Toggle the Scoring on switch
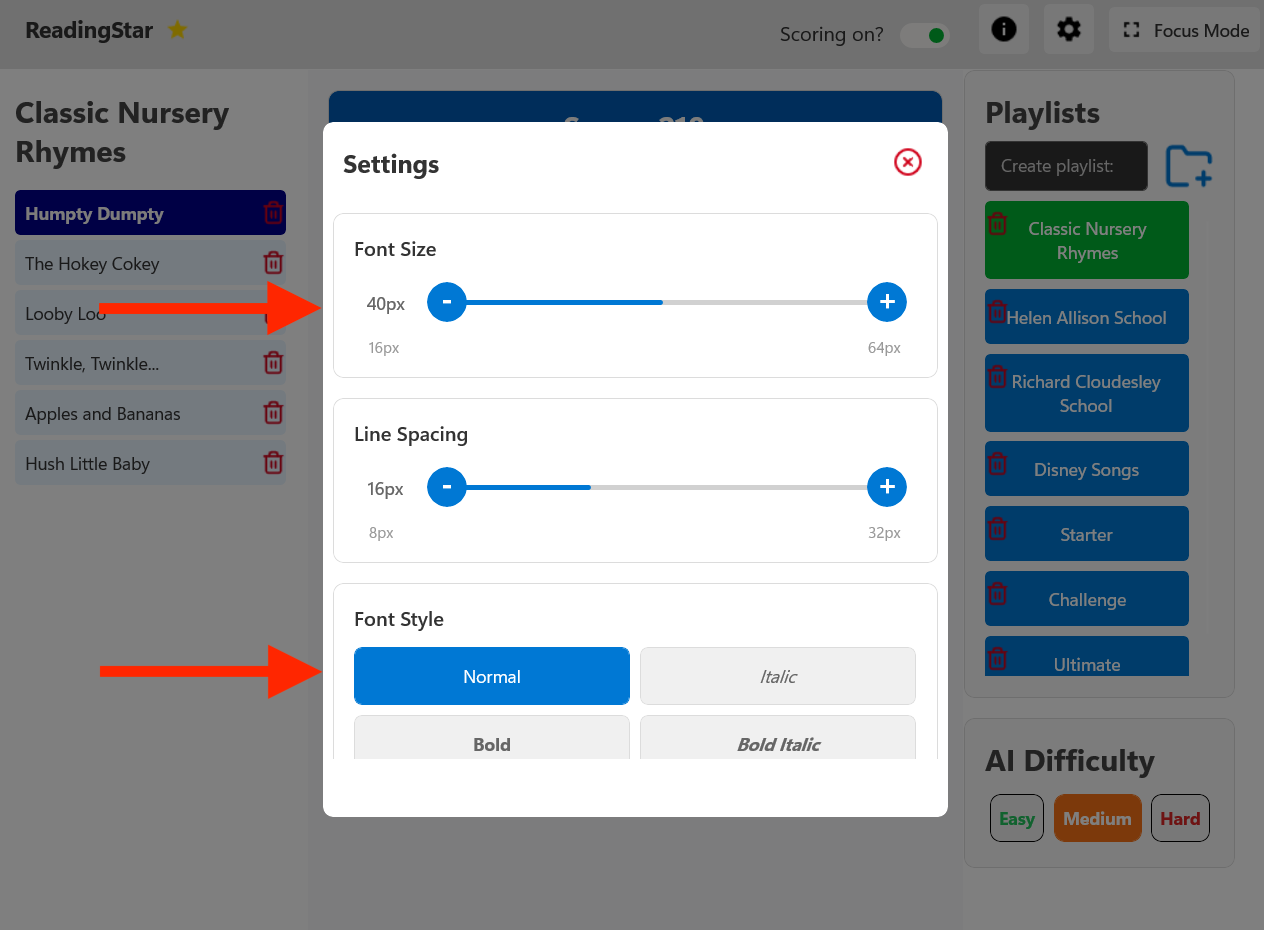1264x930 pixels. click(x=925, y=35)
